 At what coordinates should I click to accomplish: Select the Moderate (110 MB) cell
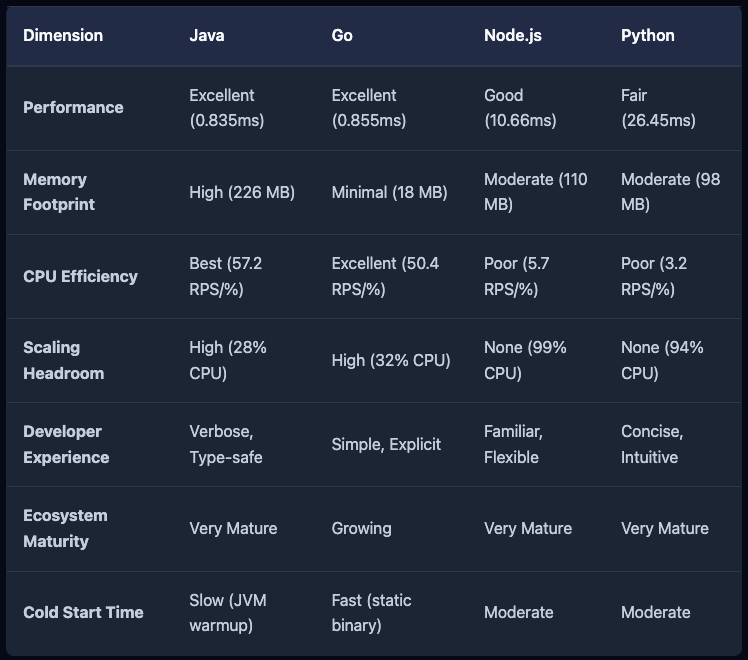click(536, 192)
